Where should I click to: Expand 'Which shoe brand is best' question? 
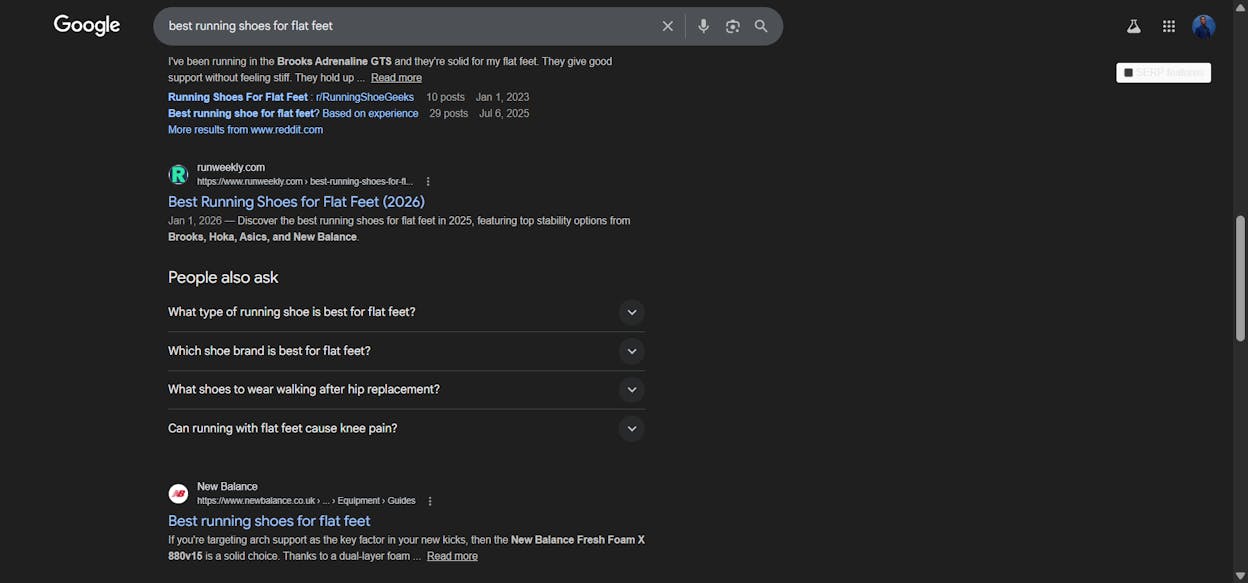coord(406,351)
